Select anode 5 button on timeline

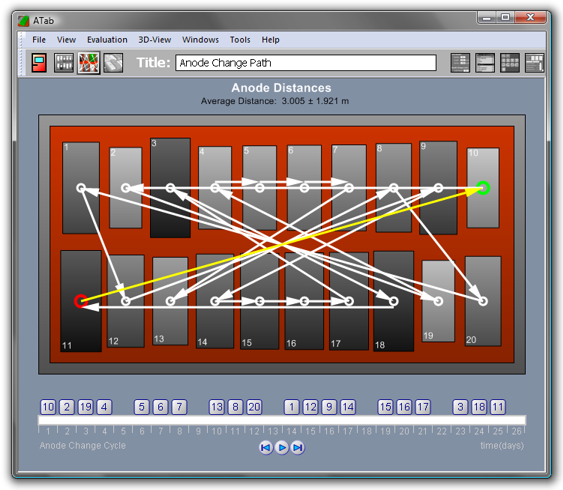(142, 407)
